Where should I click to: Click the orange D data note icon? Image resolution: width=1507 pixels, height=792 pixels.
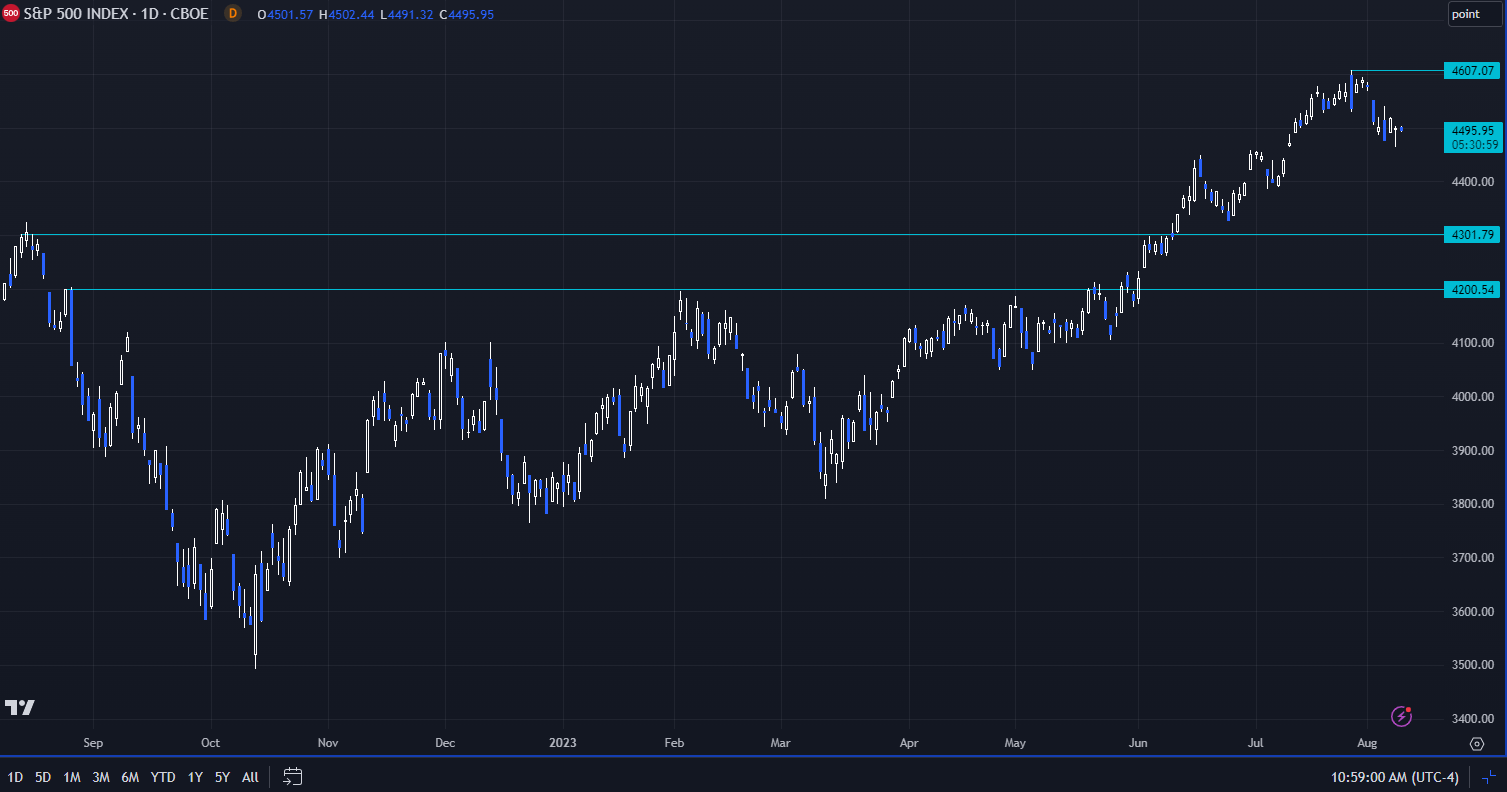point(231,14)
